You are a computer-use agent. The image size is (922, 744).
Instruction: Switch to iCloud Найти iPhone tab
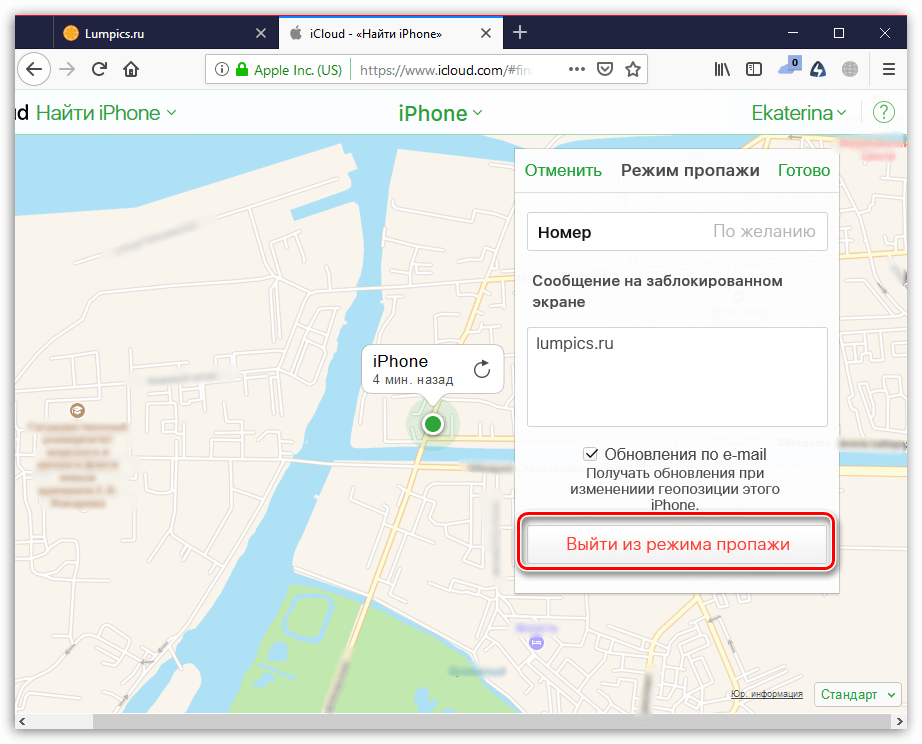click(x=391, y=34)
